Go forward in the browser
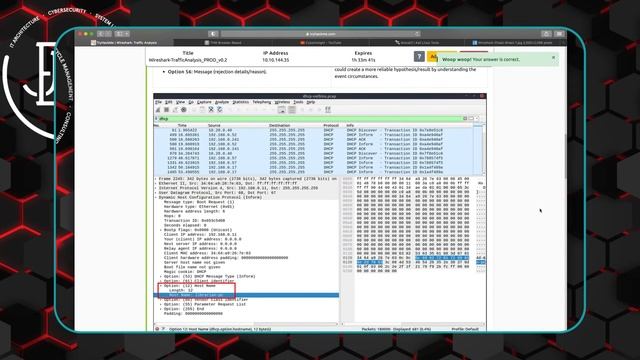 [108, 33]
